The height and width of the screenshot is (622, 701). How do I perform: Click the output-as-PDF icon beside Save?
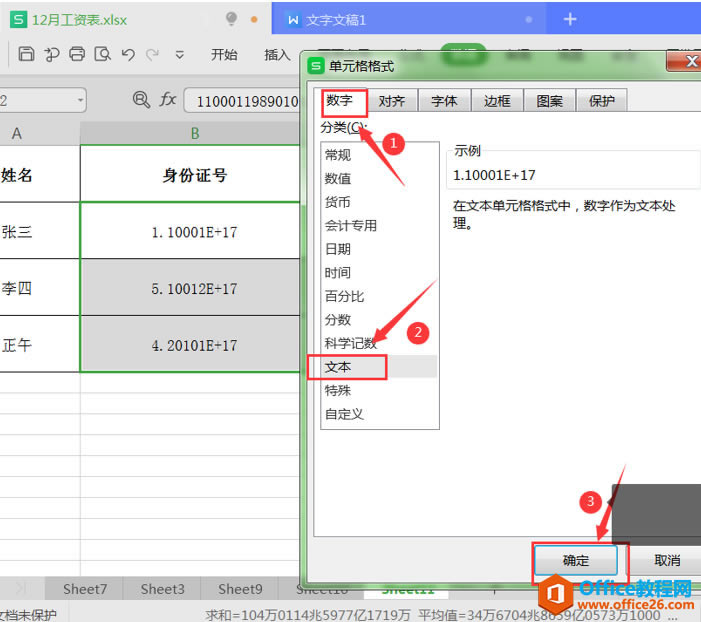click(x=52, y=54)
